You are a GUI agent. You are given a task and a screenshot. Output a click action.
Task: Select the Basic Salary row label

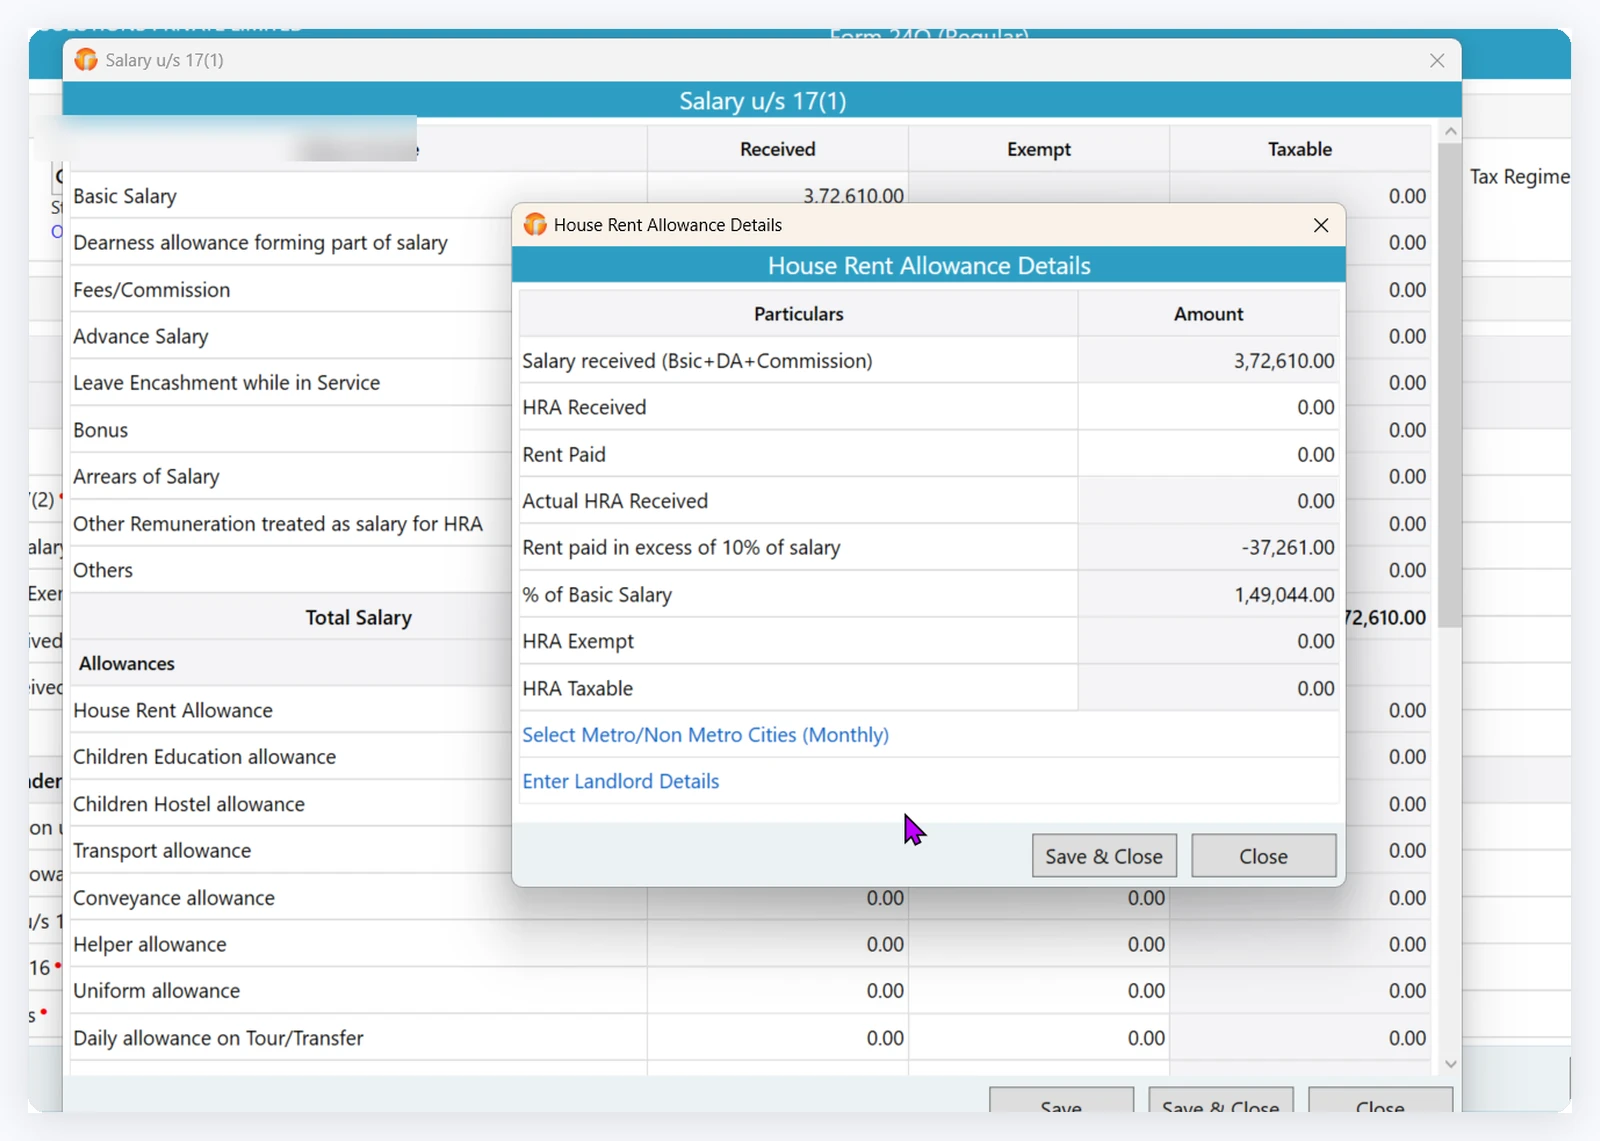125,196
